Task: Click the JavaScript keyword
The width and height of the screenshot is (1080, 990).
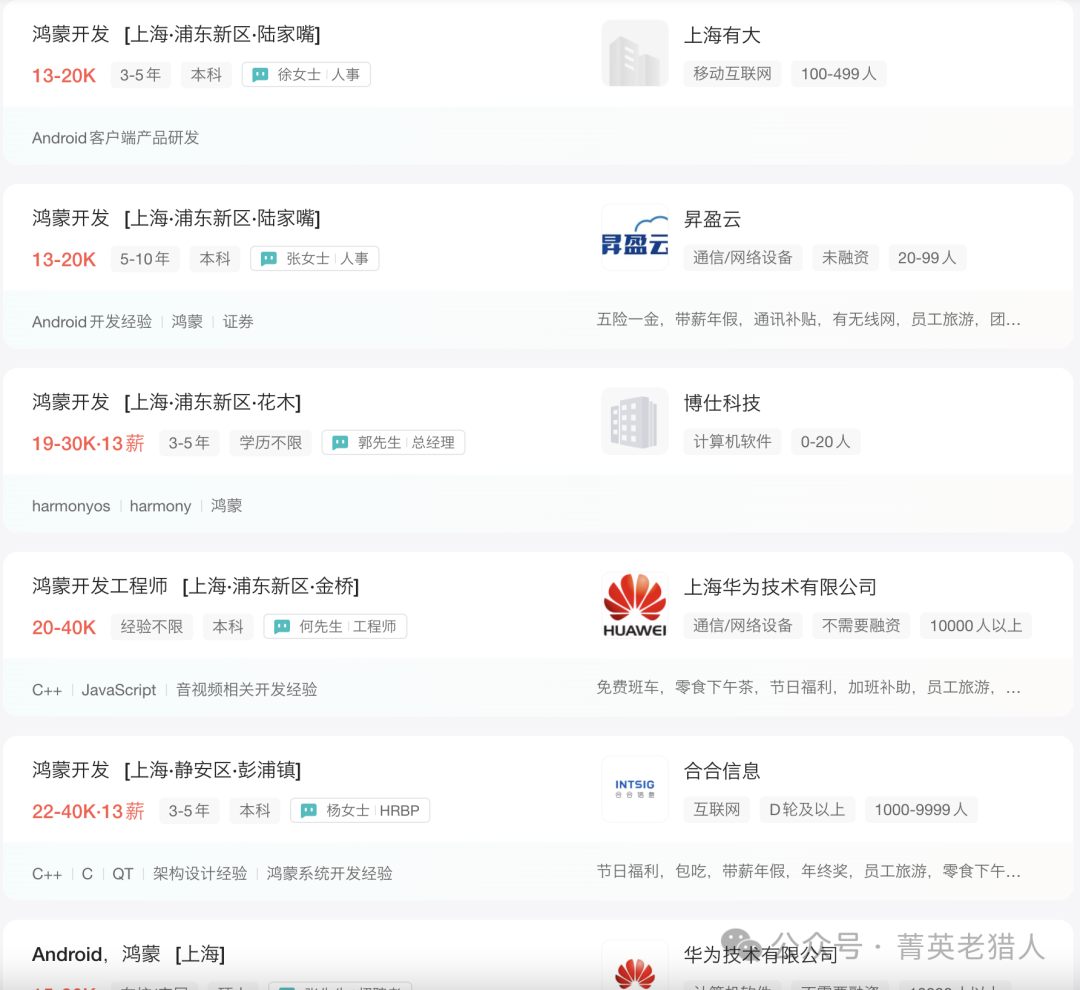Action: [118, 690]
